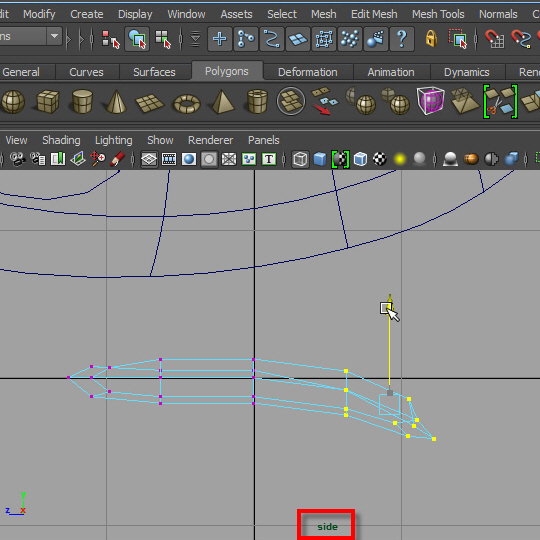
Task: Open the Edit Mesh menu
Action: click(374, 14)
